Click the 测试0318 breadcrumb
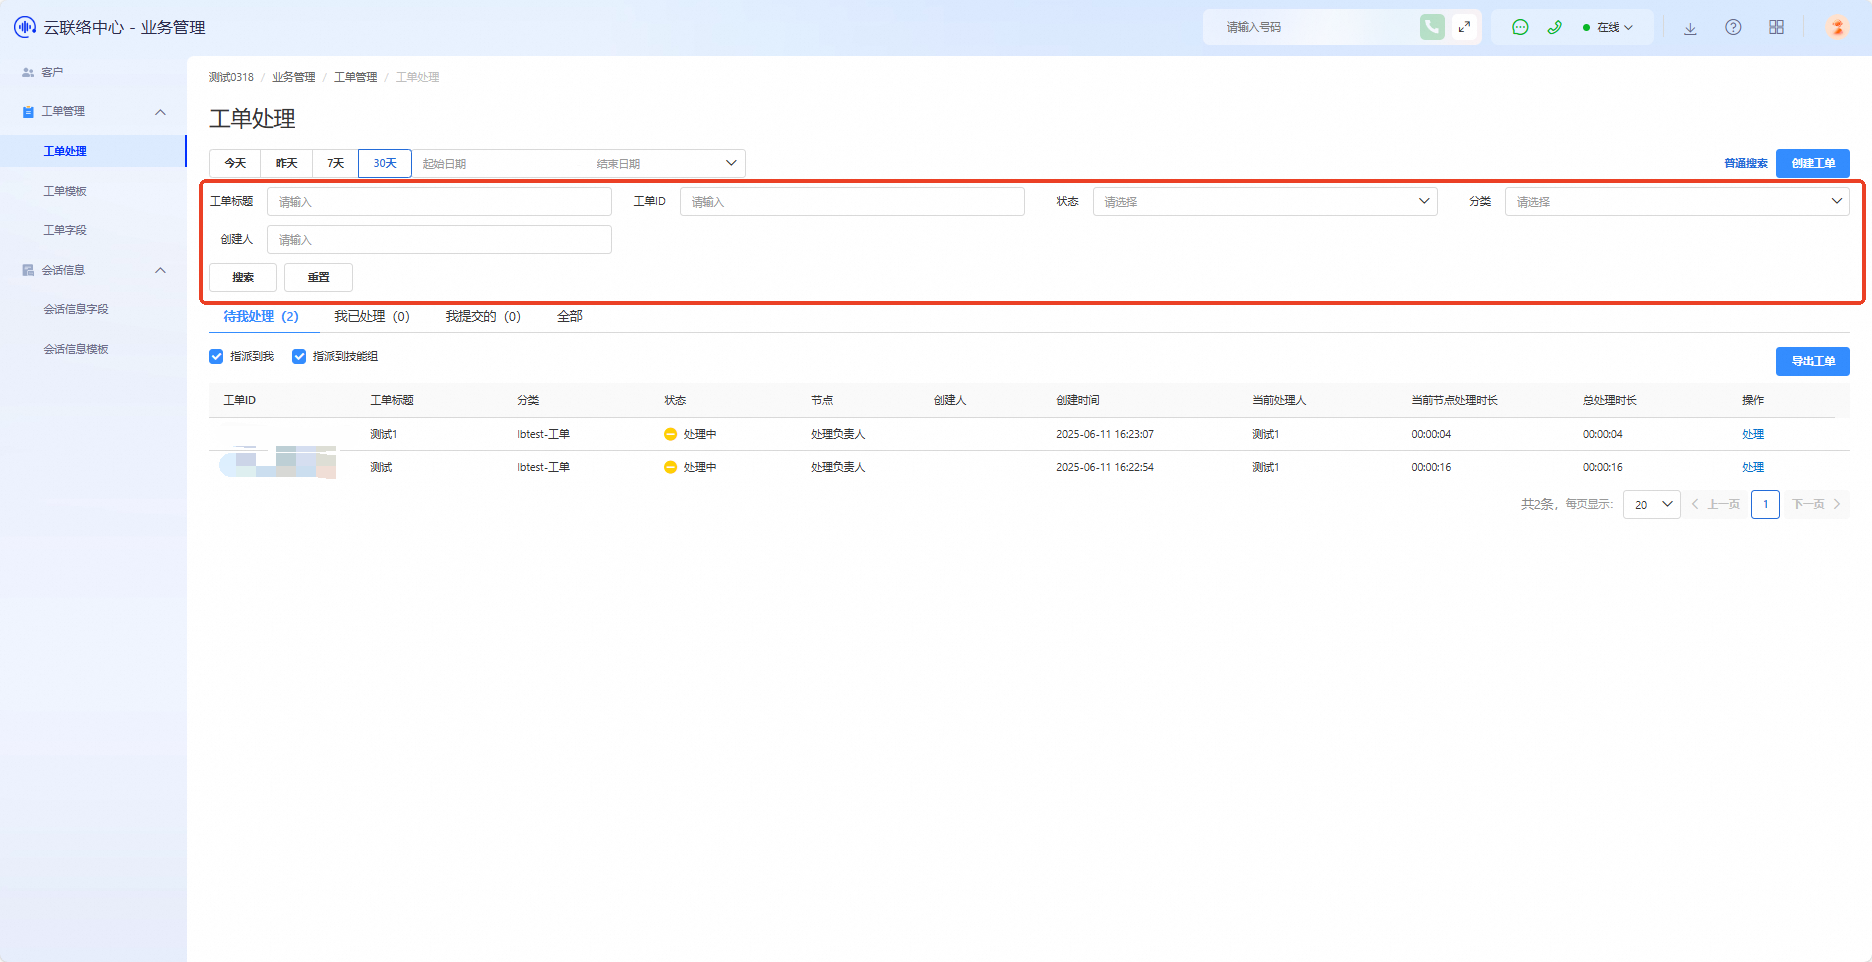 pos(231,77)
